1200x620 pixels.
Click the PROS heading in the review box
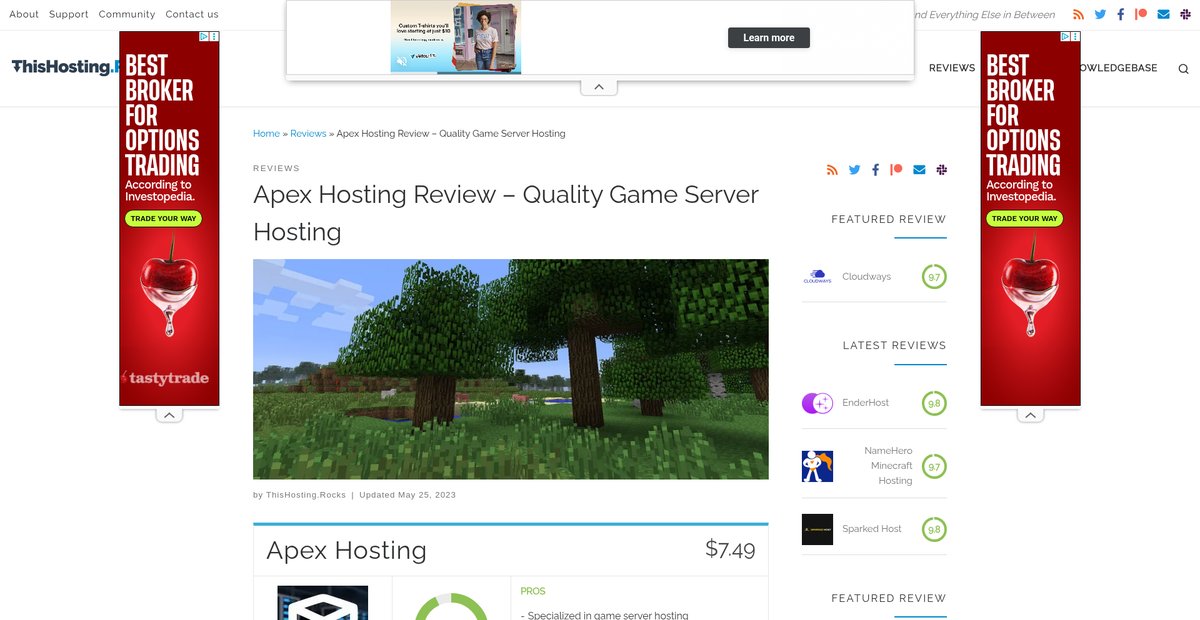(533, 591)
